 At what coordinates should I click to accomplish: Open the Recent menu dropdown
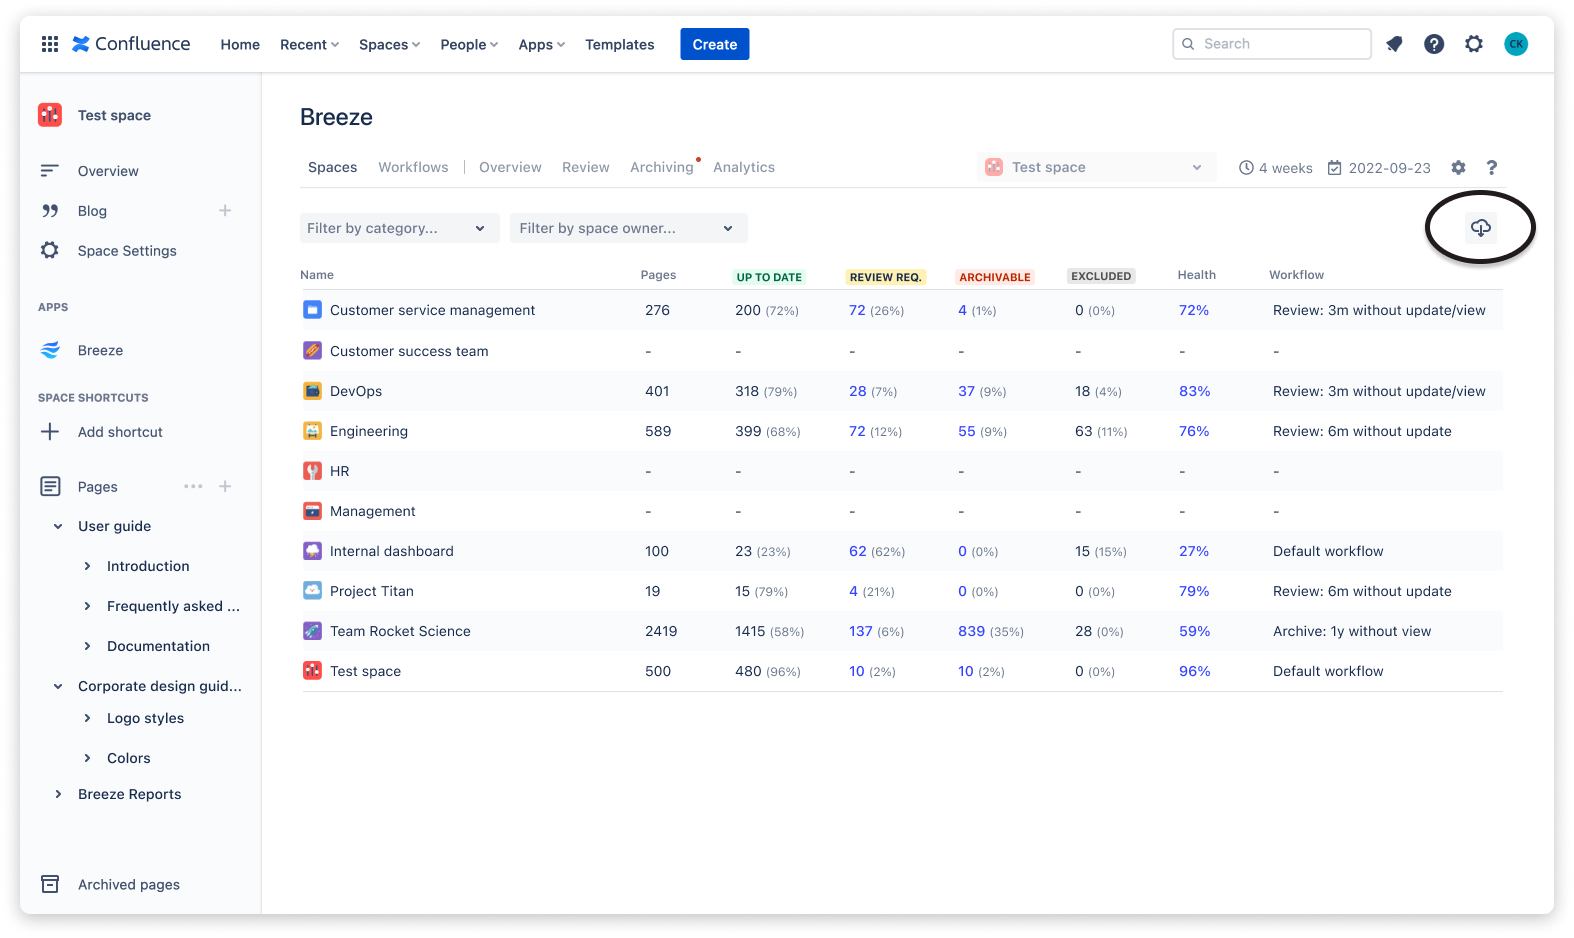(x=309, y=45)
